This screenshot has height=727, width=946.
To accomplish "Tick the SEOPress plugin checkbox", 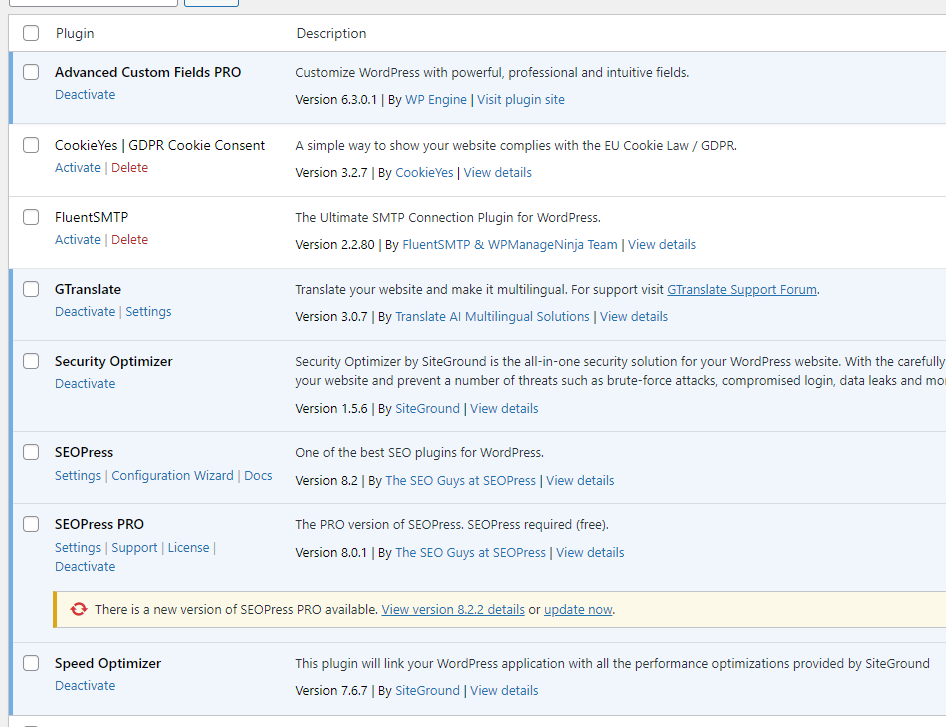I will (x=31, y=452).
